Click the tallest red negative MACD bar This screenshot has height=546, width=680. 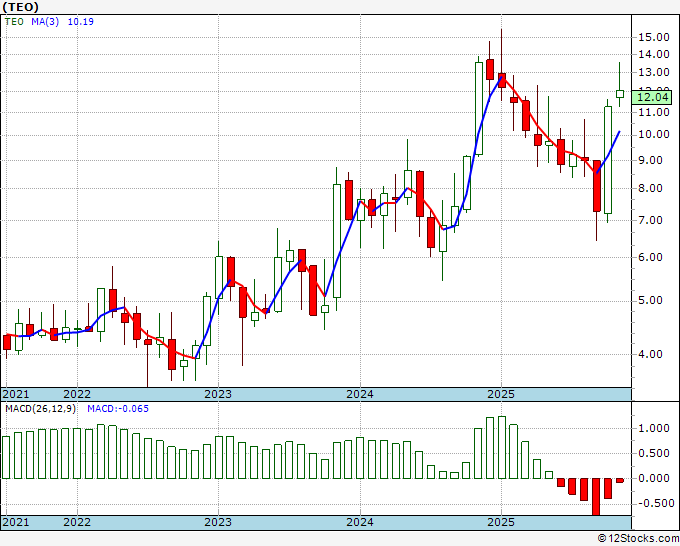tap(596, 497)
